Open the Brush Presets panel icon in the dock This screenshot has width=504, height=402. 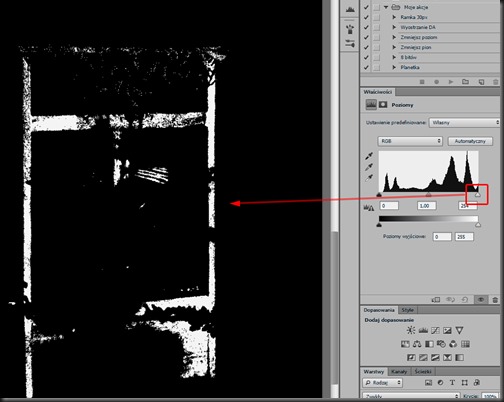[x=350, y=29]
